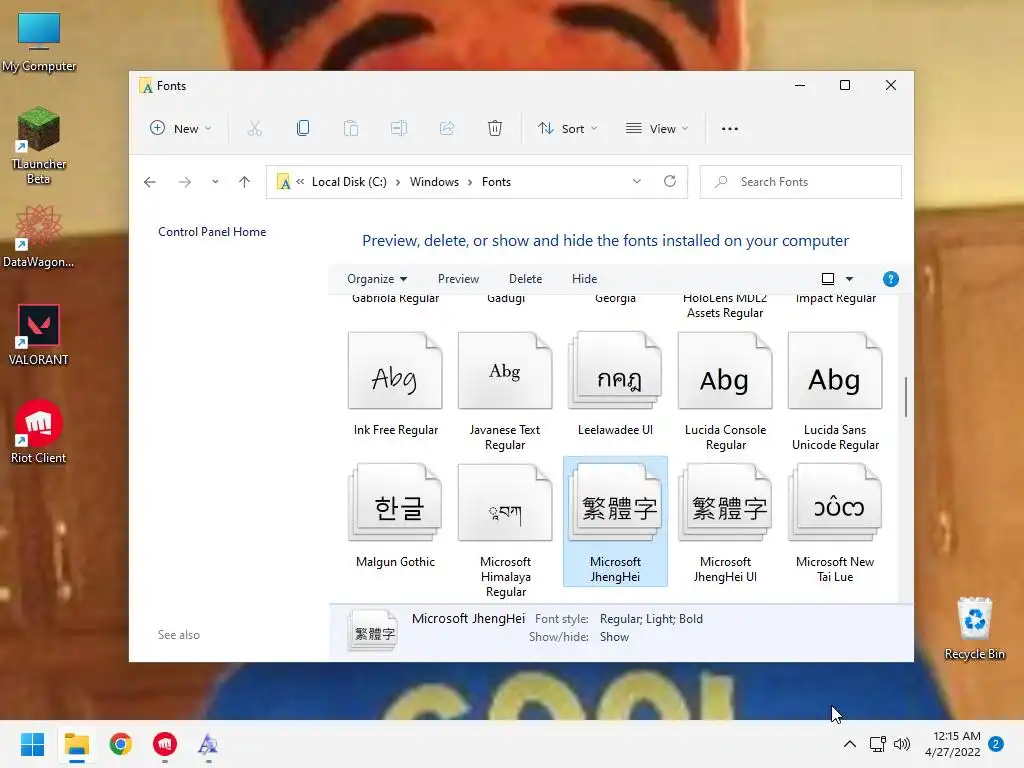Click the Delete trash can icon
1024x768 pixels.
pos(495,129)
